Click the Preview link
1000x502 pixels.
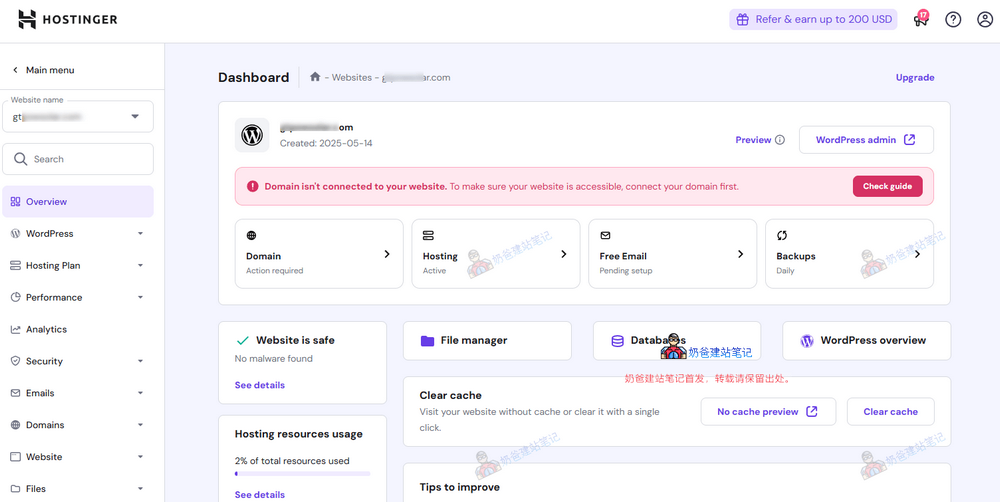753,140
